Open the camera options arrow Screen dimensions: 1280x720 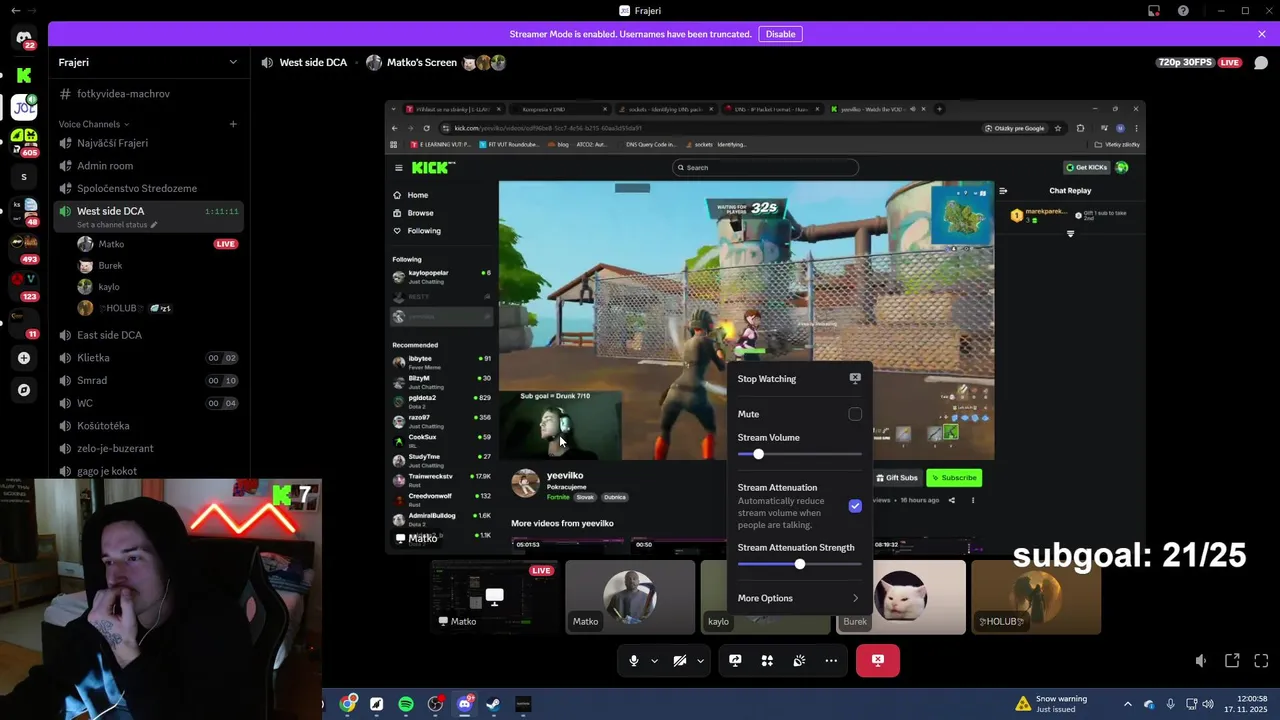coord(700,661)
